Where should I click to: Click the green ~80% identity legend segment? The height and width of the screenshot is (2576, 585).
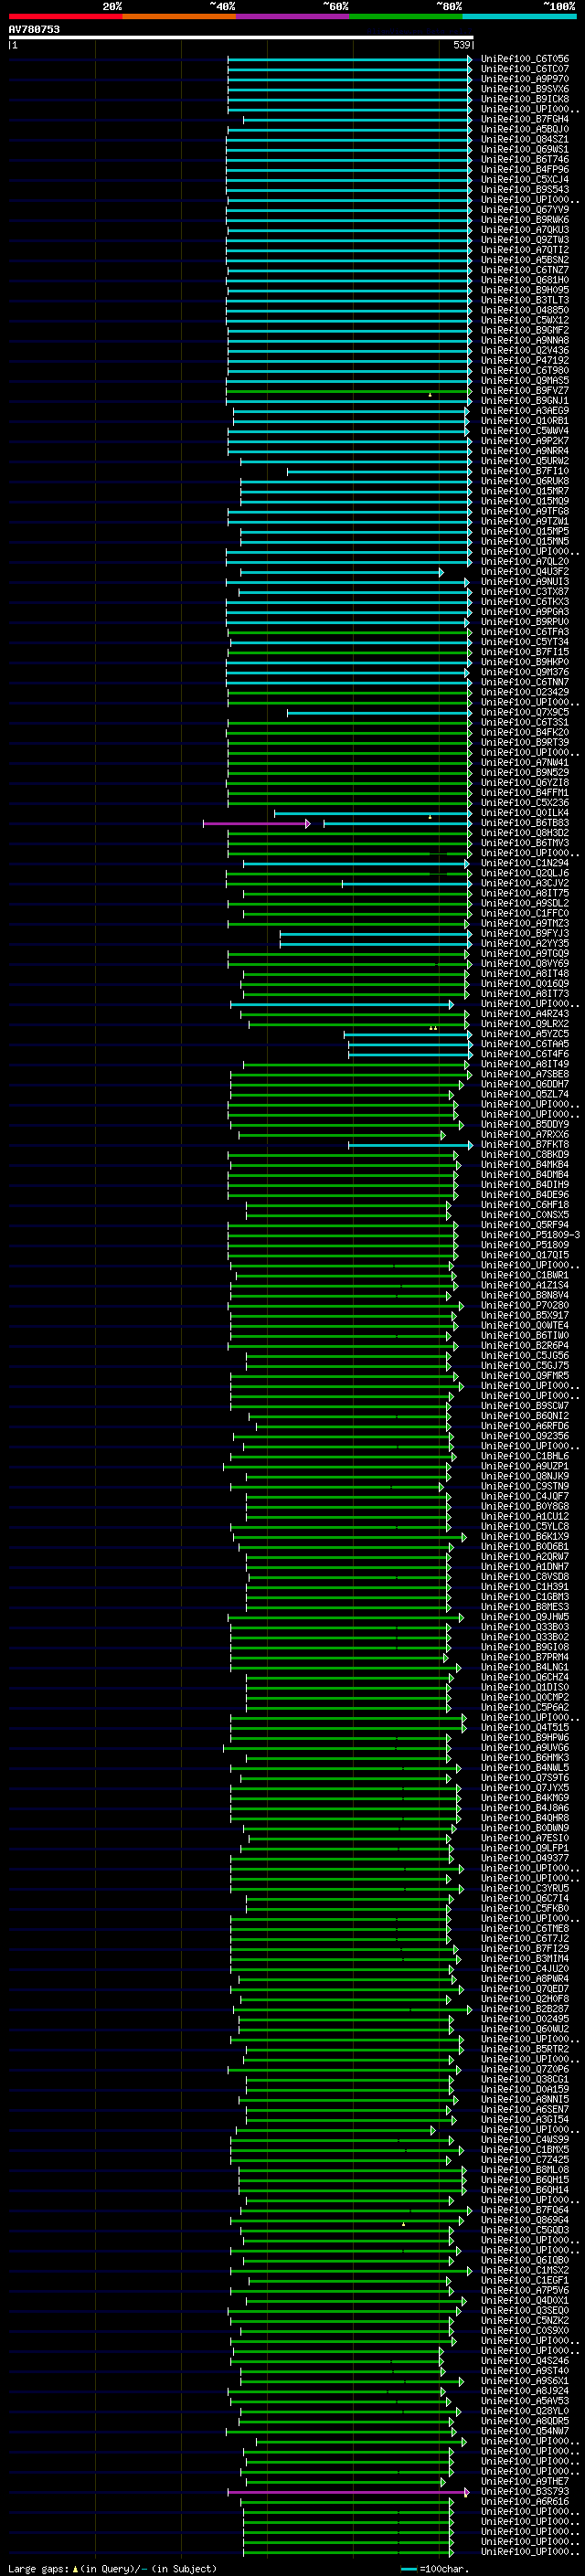pyautogui.click(x=406, y=16)
